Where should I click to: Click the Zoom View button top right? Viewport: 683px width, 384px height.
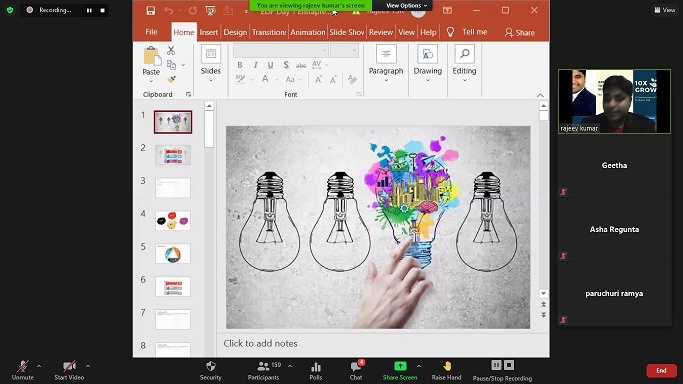coord(665,10)
